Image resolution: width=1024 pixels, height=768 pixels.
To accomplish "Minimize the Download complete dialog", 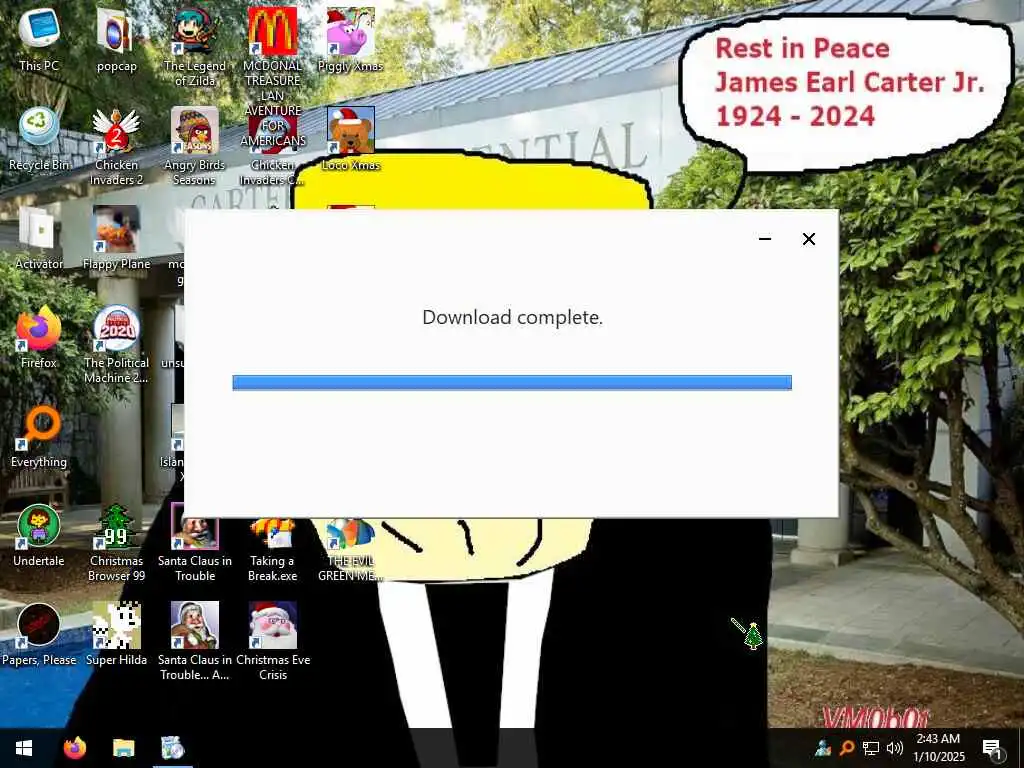I will click(x=765, y=239).
